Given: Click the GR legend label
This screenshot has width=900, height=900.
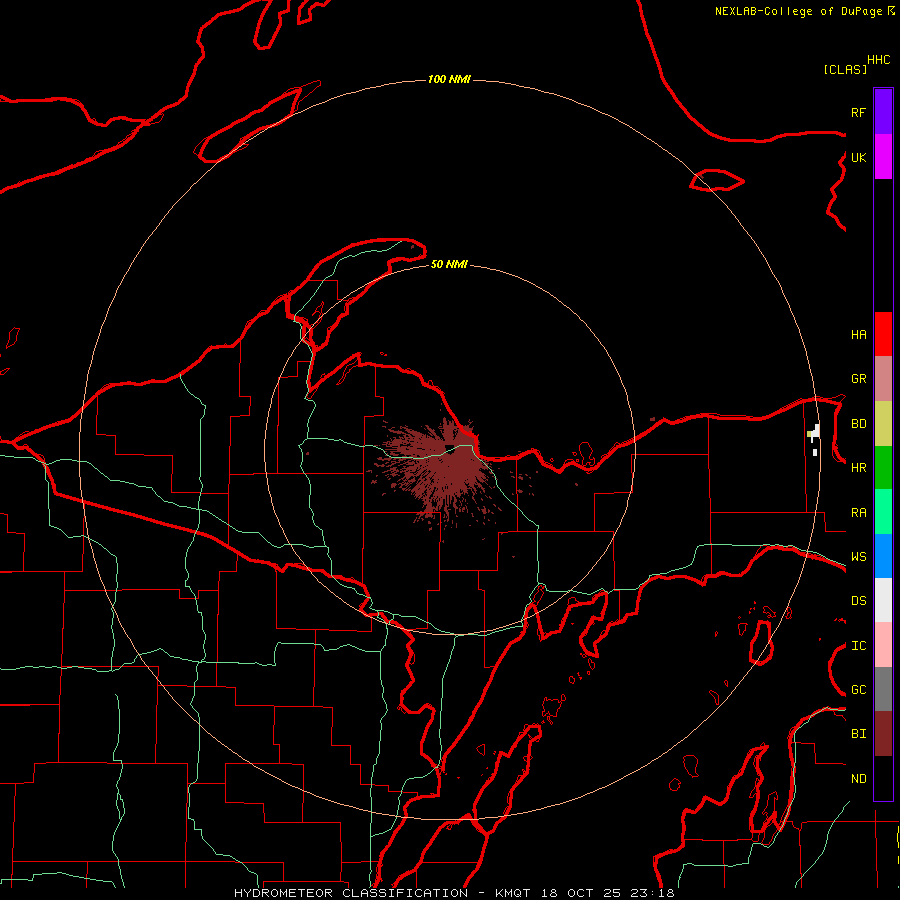Looking at the screenshot, I should tap(858, 379).
